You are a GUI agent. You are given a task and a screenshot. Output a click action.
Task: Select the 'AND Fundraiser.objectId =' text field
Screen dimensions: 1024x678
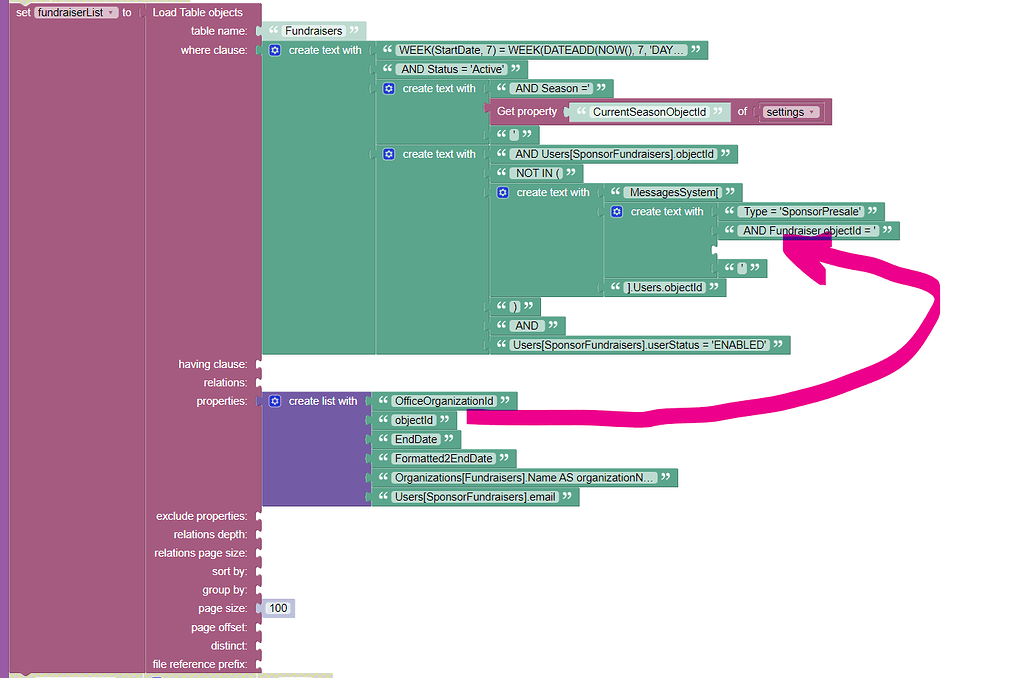(x=809, y=231)
